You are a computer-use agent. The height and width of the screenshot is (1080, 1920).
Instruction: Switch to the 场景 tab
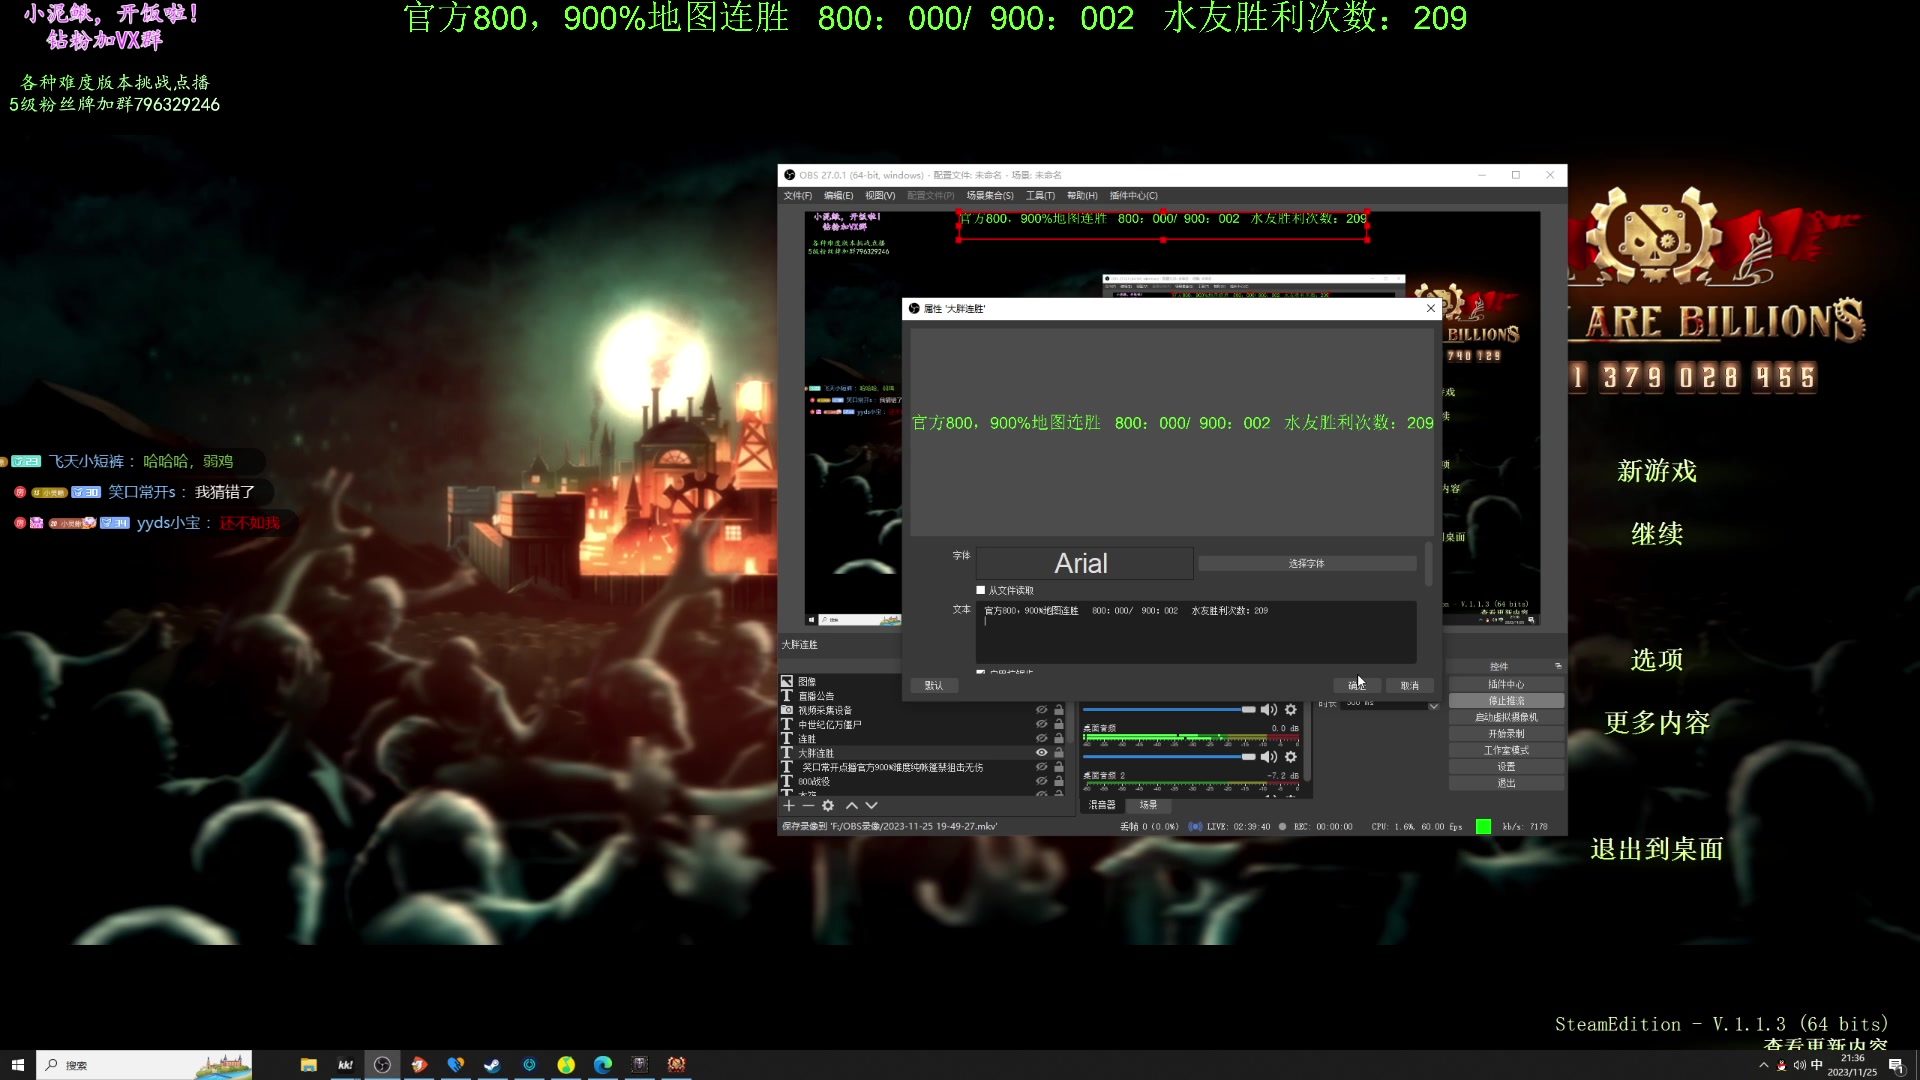(1148, 805)
